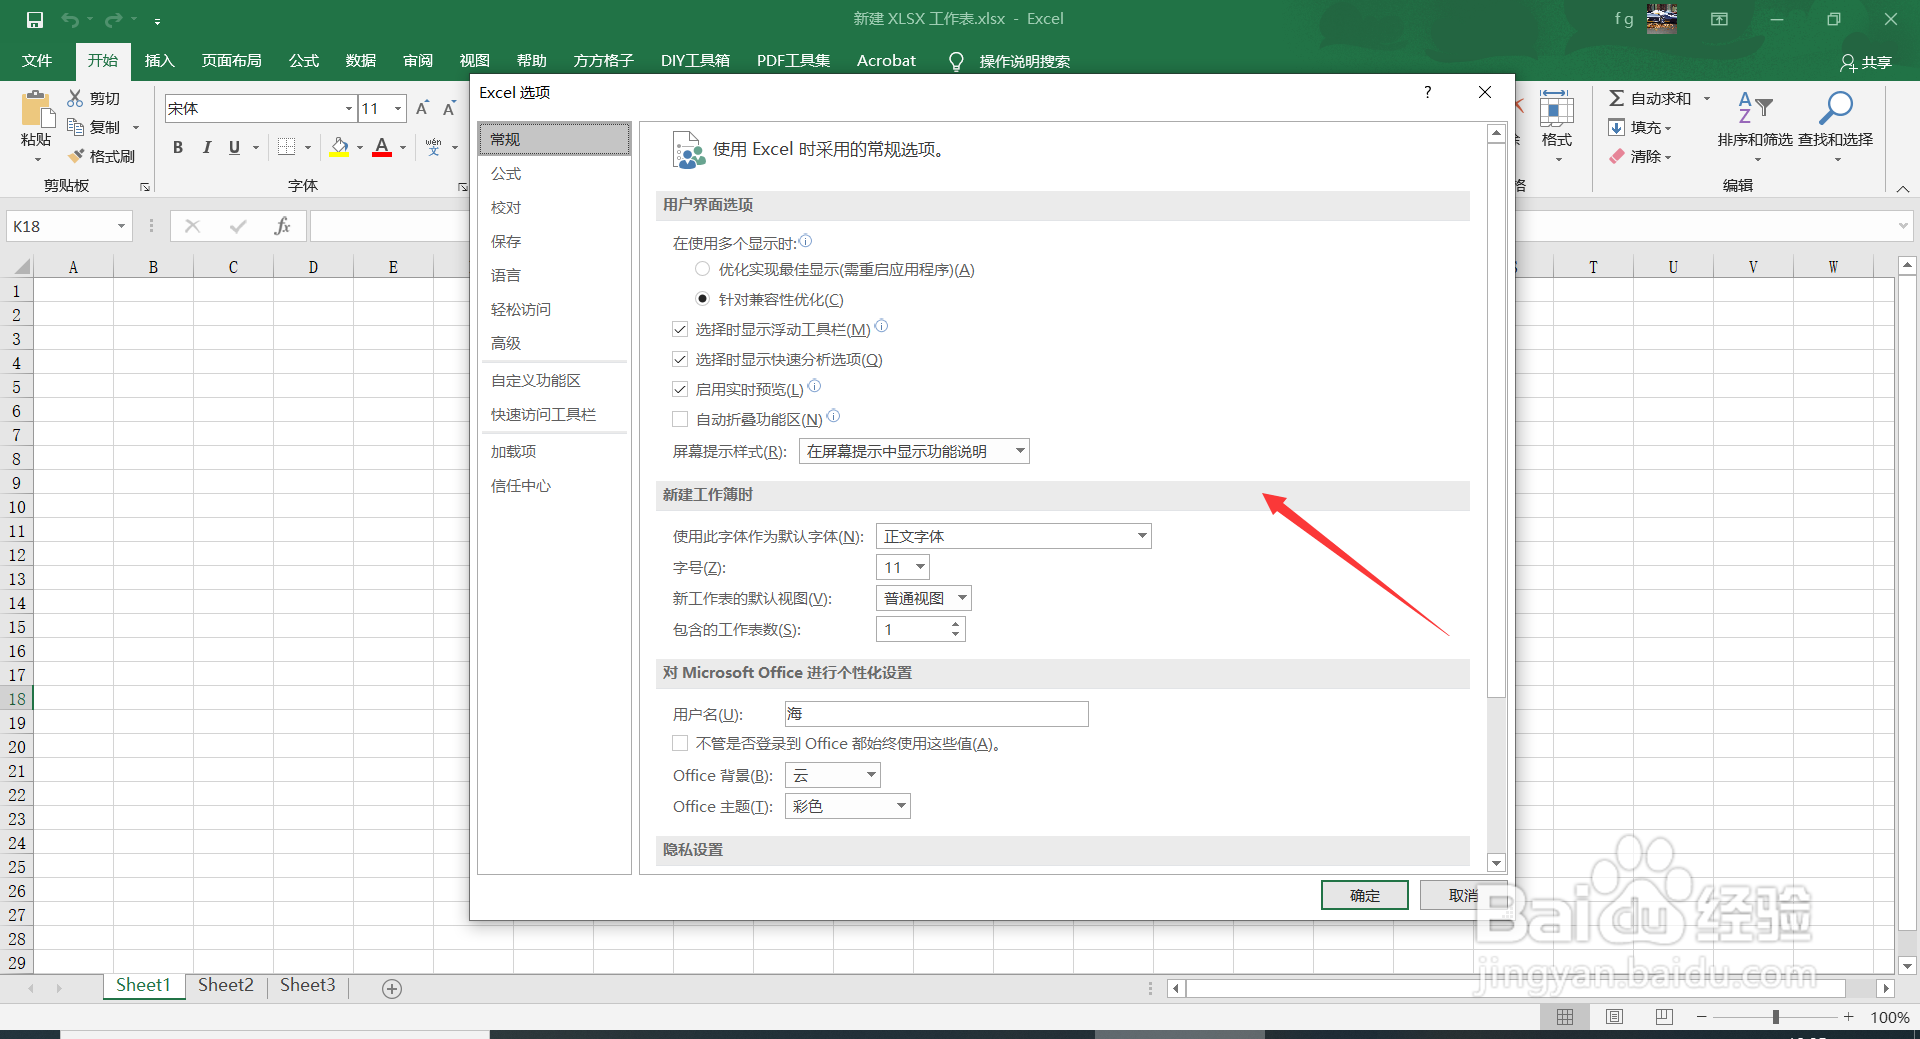Select the Format Painter tool
This screenshot has width=1920, height=1039.
[101, 155]
